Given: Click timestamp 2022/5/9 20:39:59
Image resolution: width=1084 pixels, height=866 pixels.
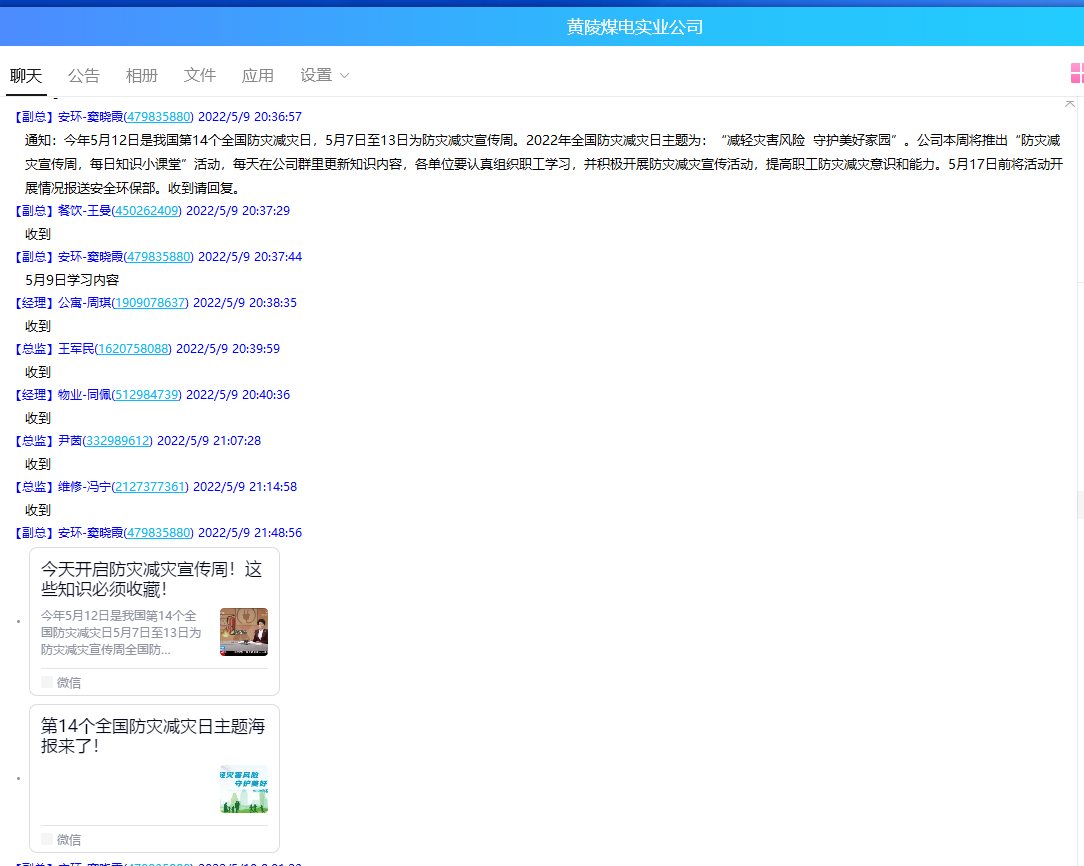Looking at the screenshot, I should 228,349.
